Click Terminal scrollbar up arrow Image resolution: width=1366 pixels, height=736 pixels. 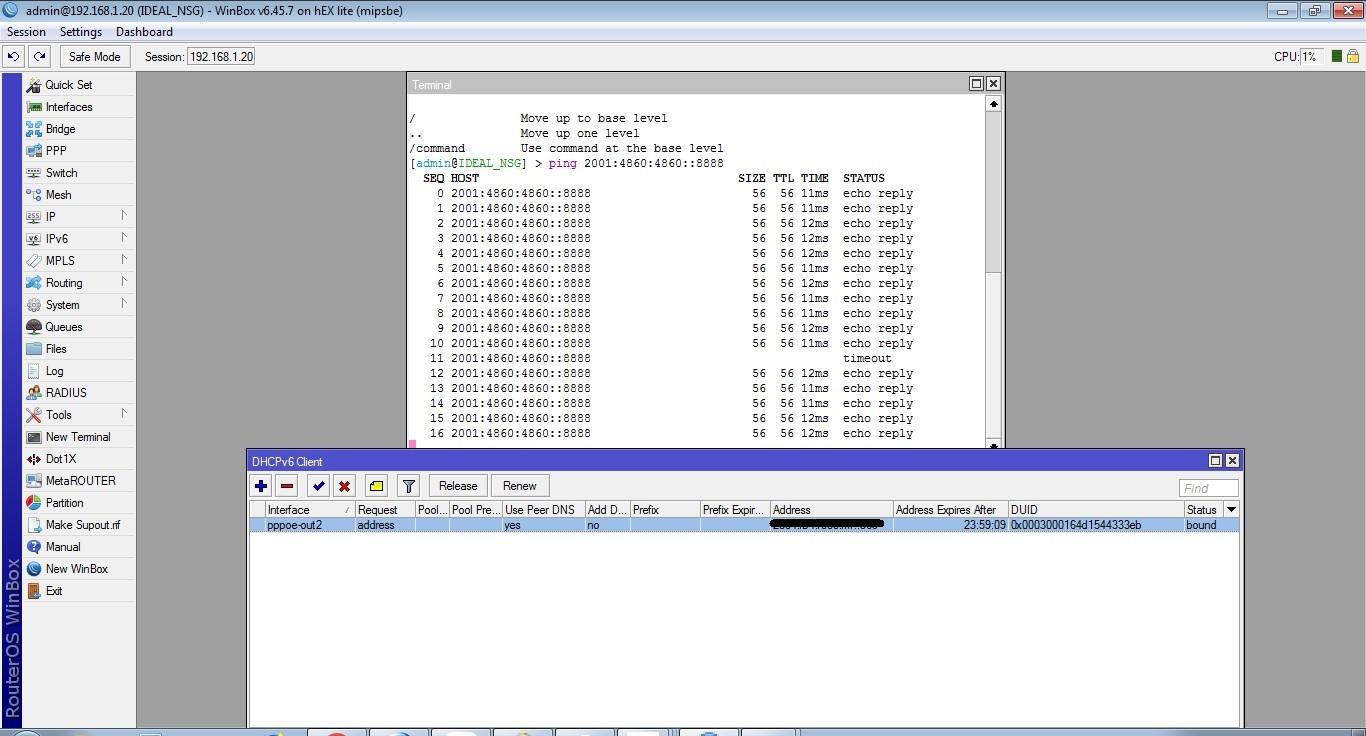click(x=993, y=104)
